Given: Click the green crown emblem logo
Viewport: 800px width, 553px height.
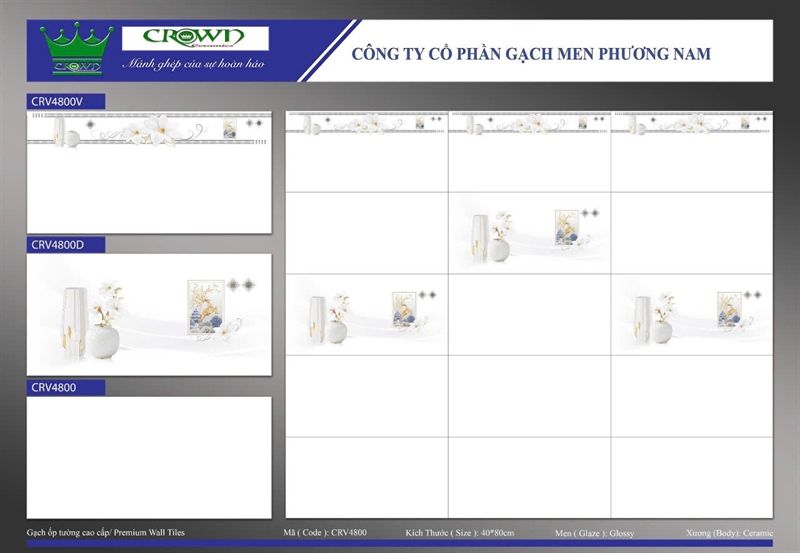Looking at the screenshot, I should point(77,49).
